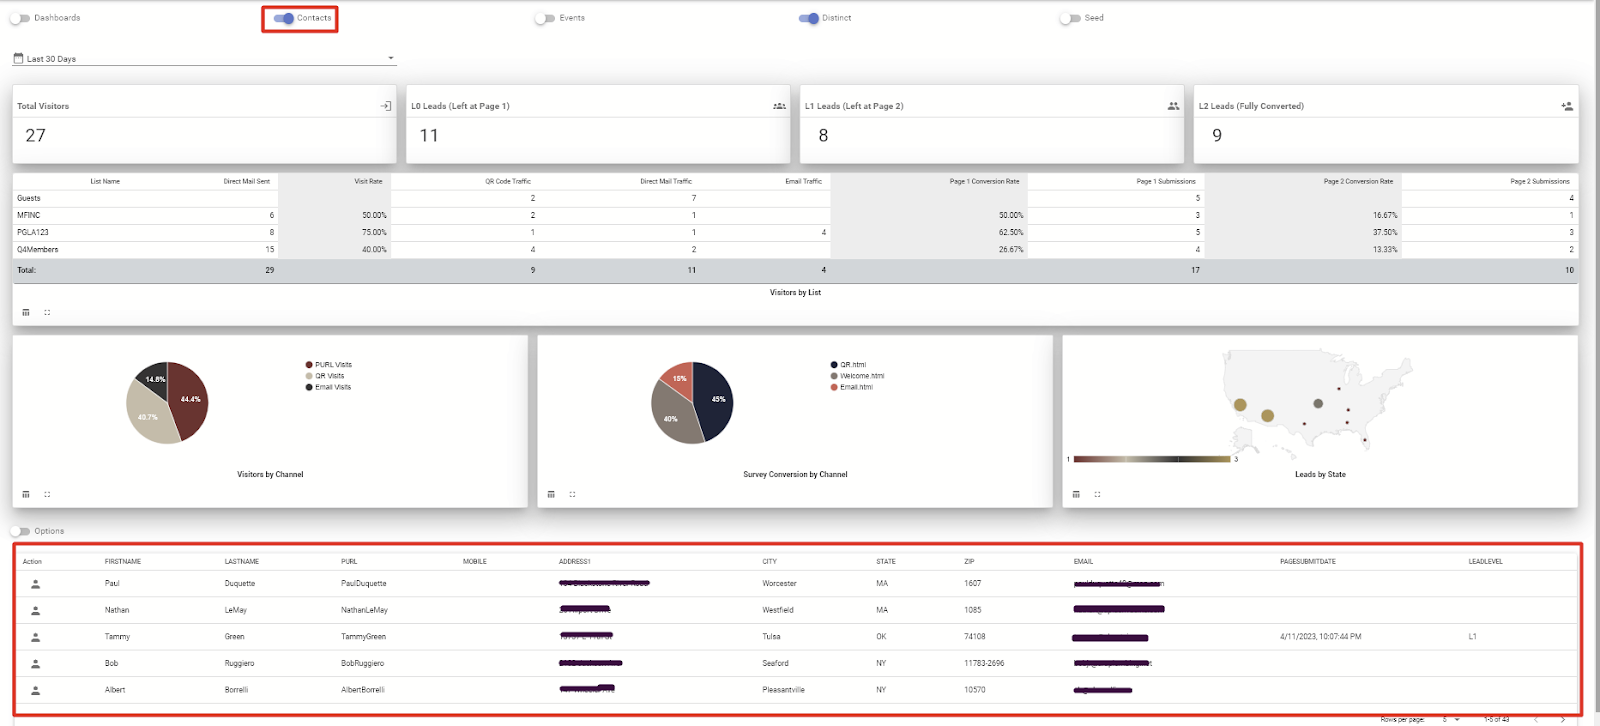1600x726 pixels.
Task: Open contact action icon for Bob Ruggiero
Action: 36,663
